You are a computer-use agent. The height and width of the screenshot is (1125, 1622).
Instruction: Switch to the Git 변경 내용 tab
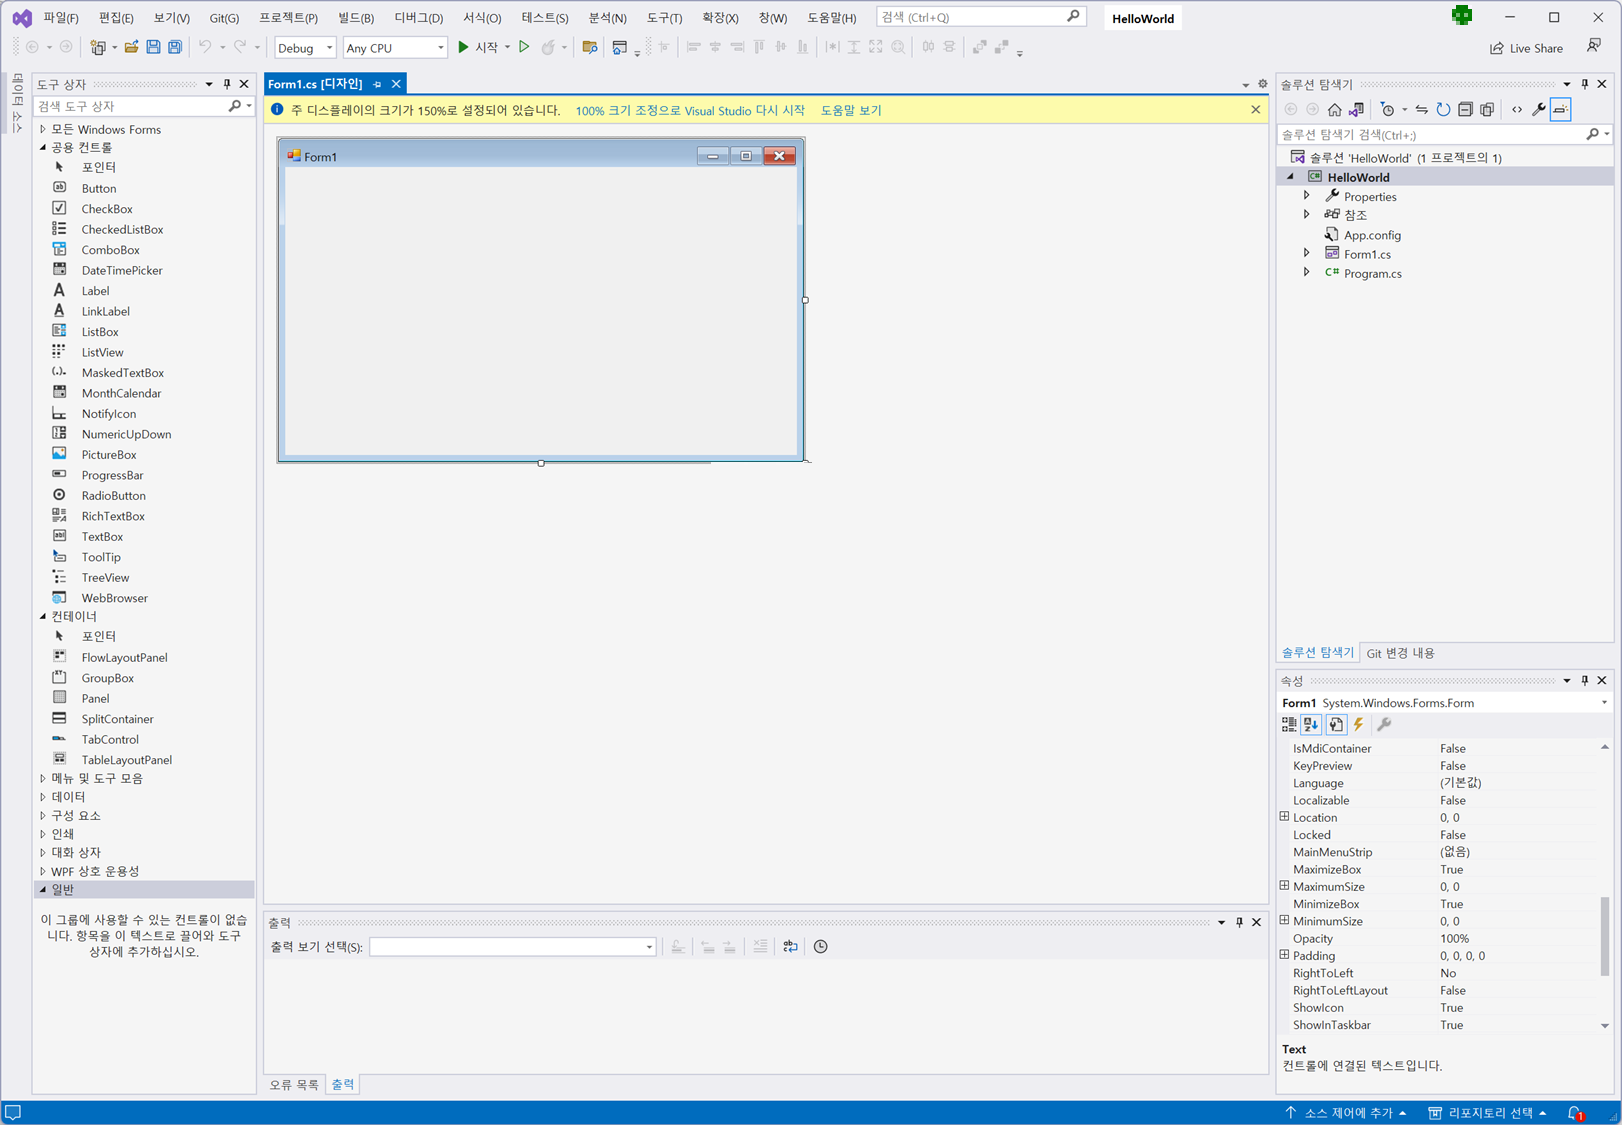pos(1400,653)
